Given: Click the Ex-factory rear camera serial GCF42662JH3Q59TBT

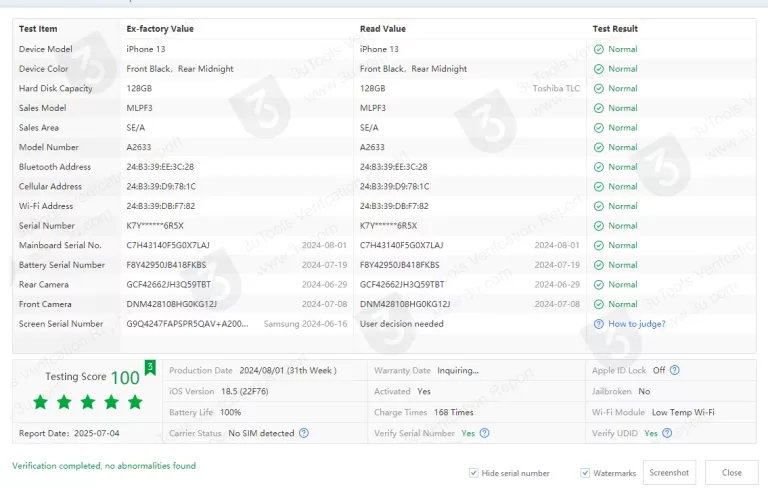Looking at the screenshot, I should (x=168, y=285).
